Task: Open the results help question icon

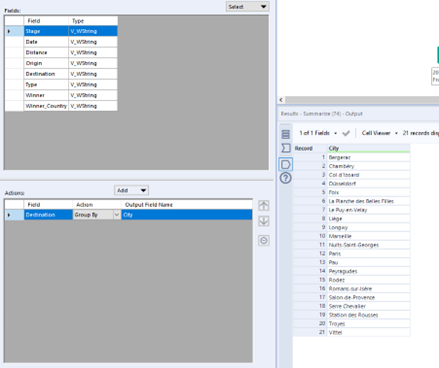Action: pyautogui.click(x=286, y=178)
